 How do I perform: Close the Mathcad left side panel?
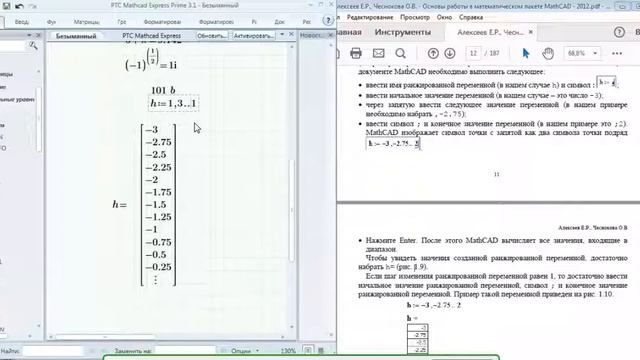pos(38,35)
